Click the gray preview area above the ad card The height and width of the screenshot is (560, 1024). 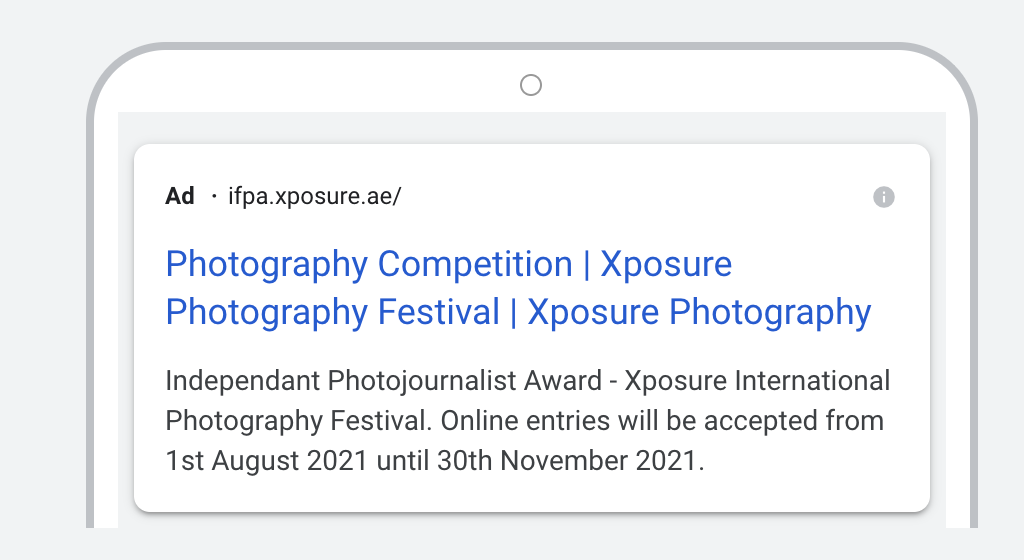coord(532,128)
